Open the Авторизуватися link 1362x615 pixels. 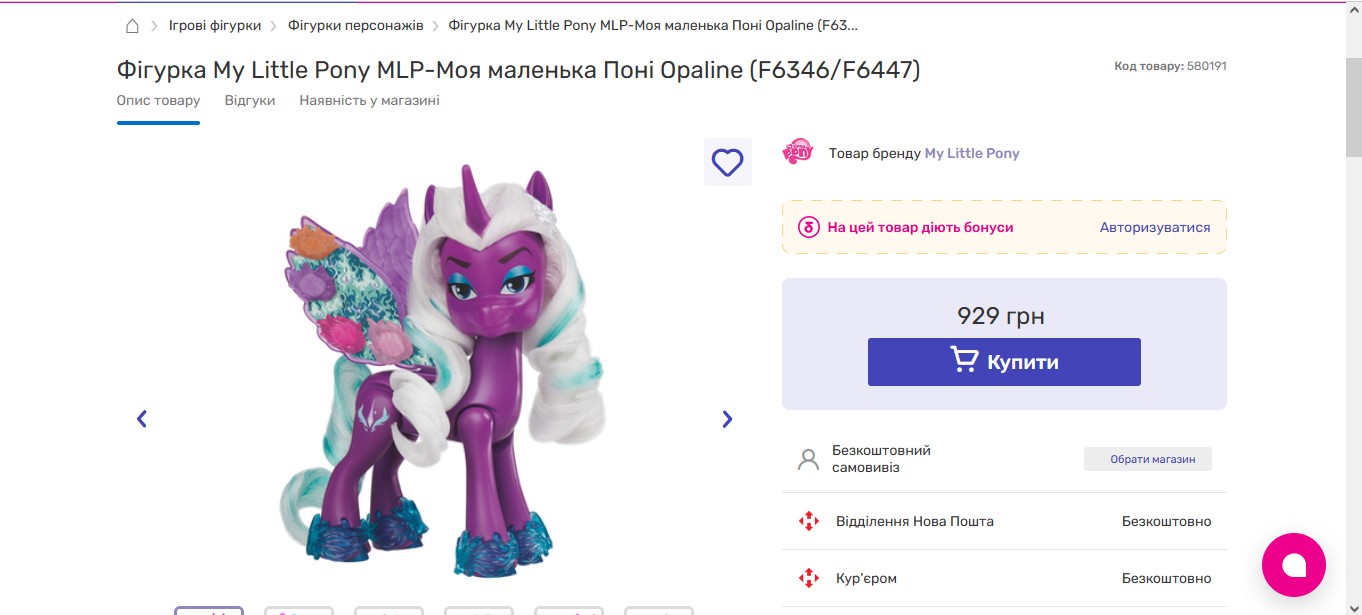click(x=1155, y=227)
